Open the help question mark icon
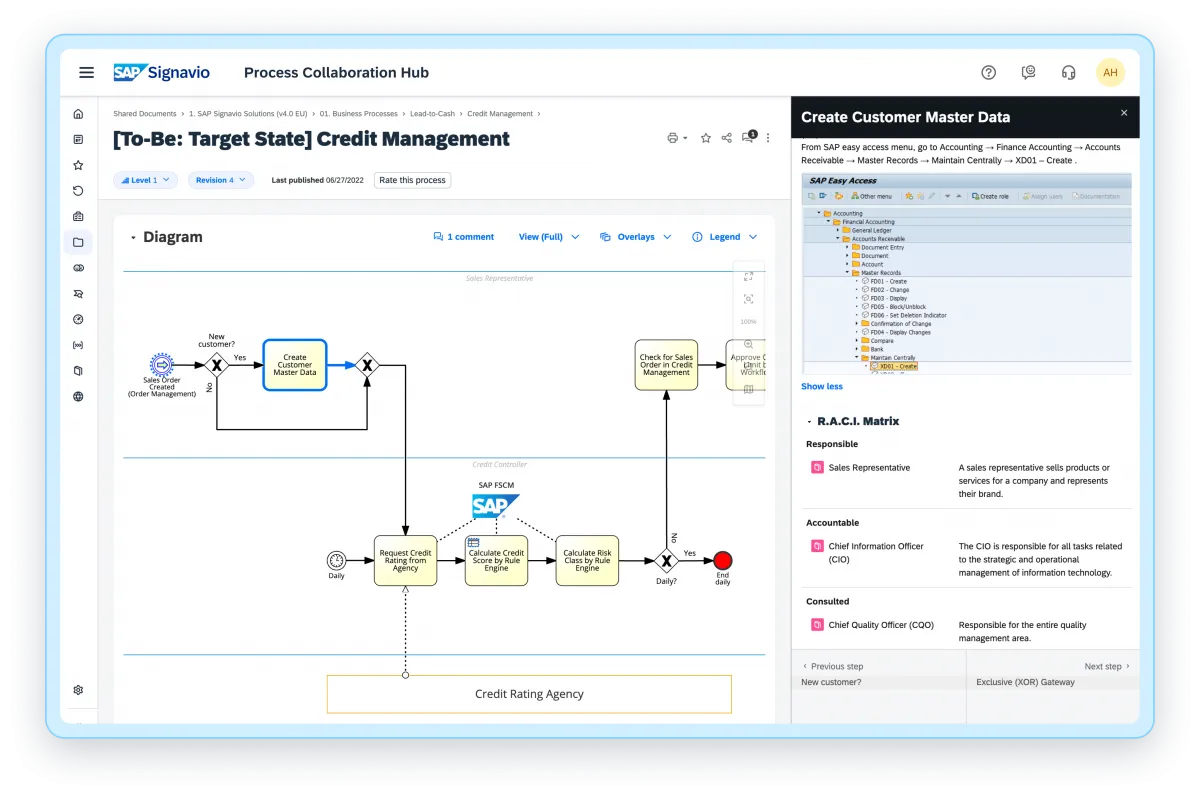 [989, 72]
